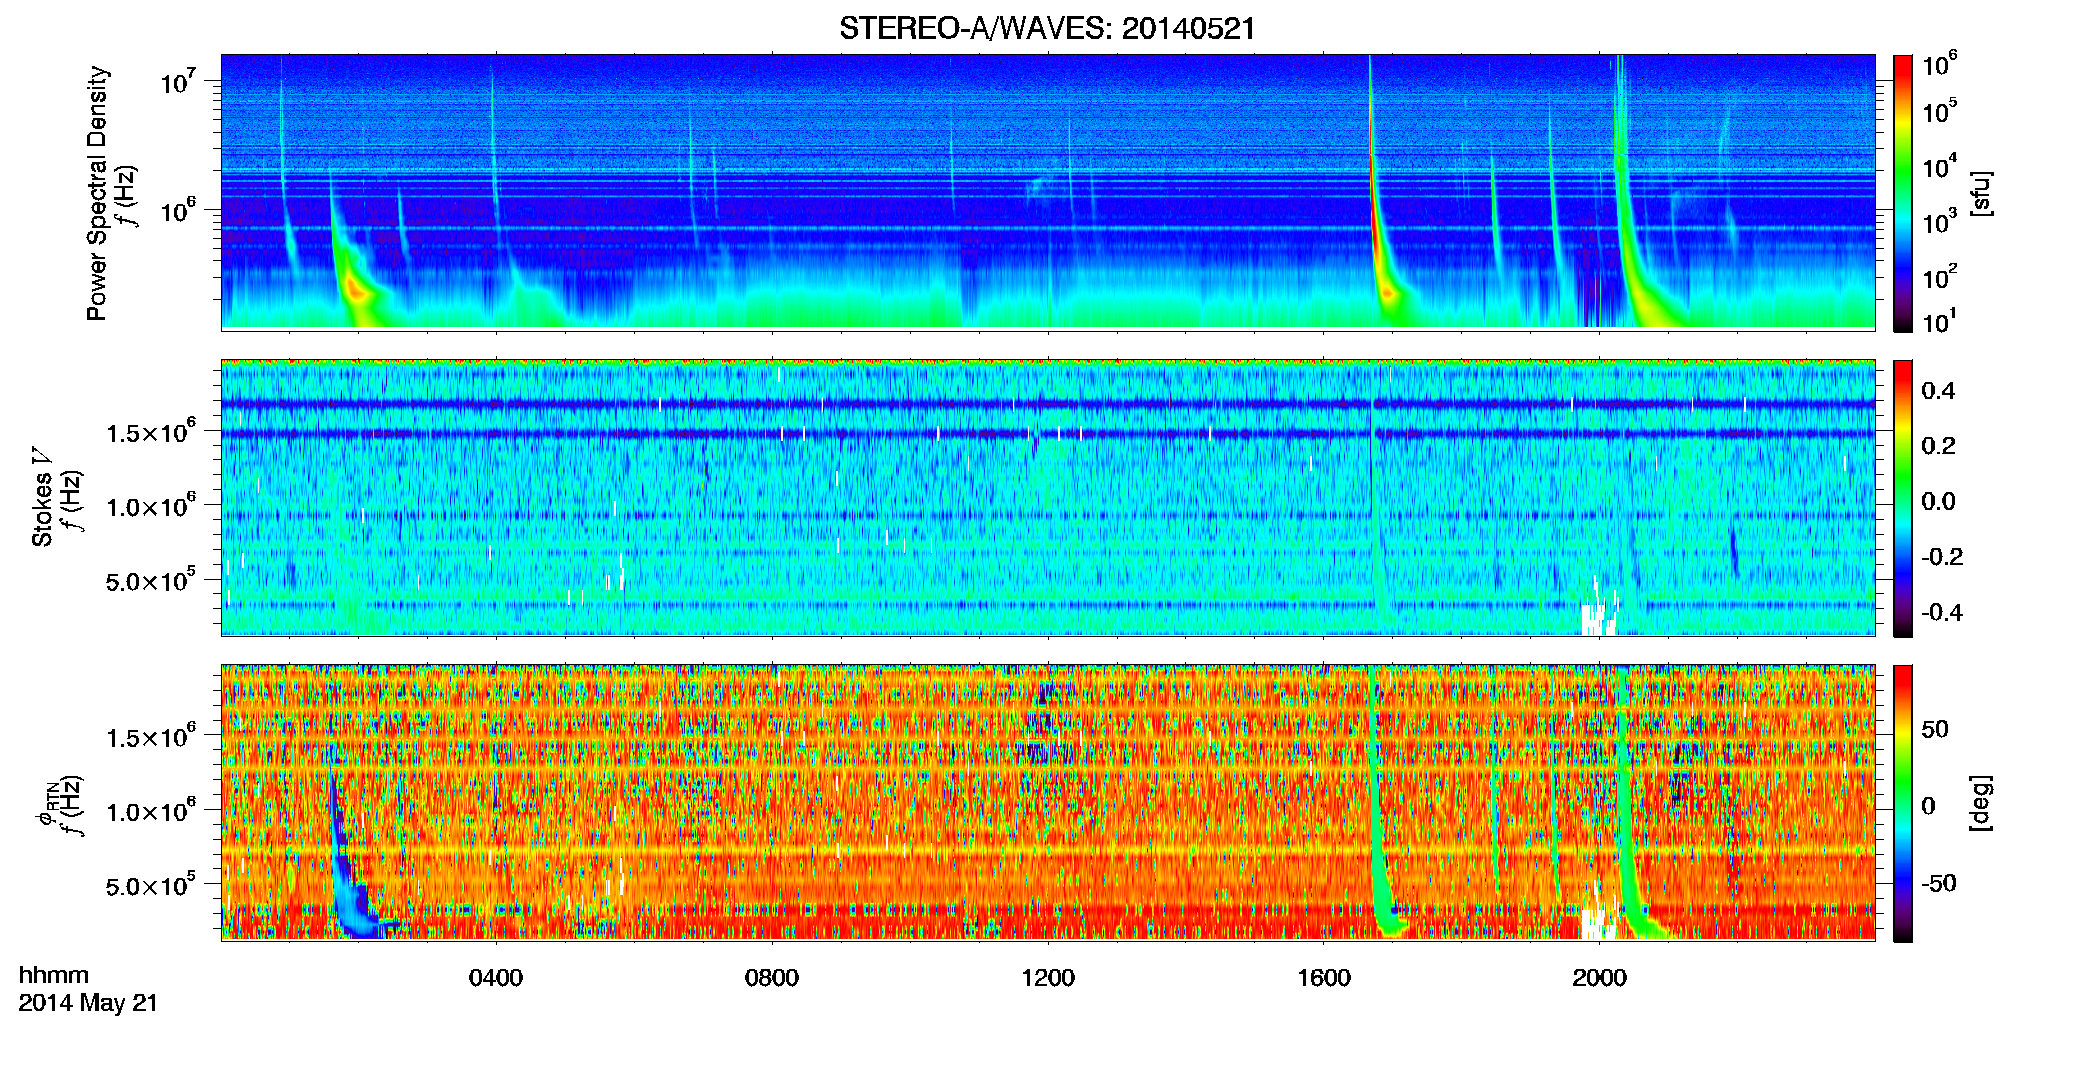This screenshot has height=1080, width=2096.
Task: Click the phi RTN angle colorbar
Action: pos(1902,803)
